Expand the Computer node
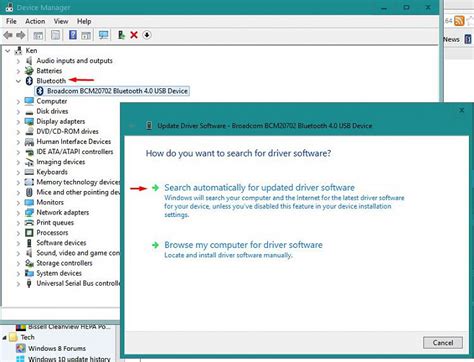 [x=18, y=101]
